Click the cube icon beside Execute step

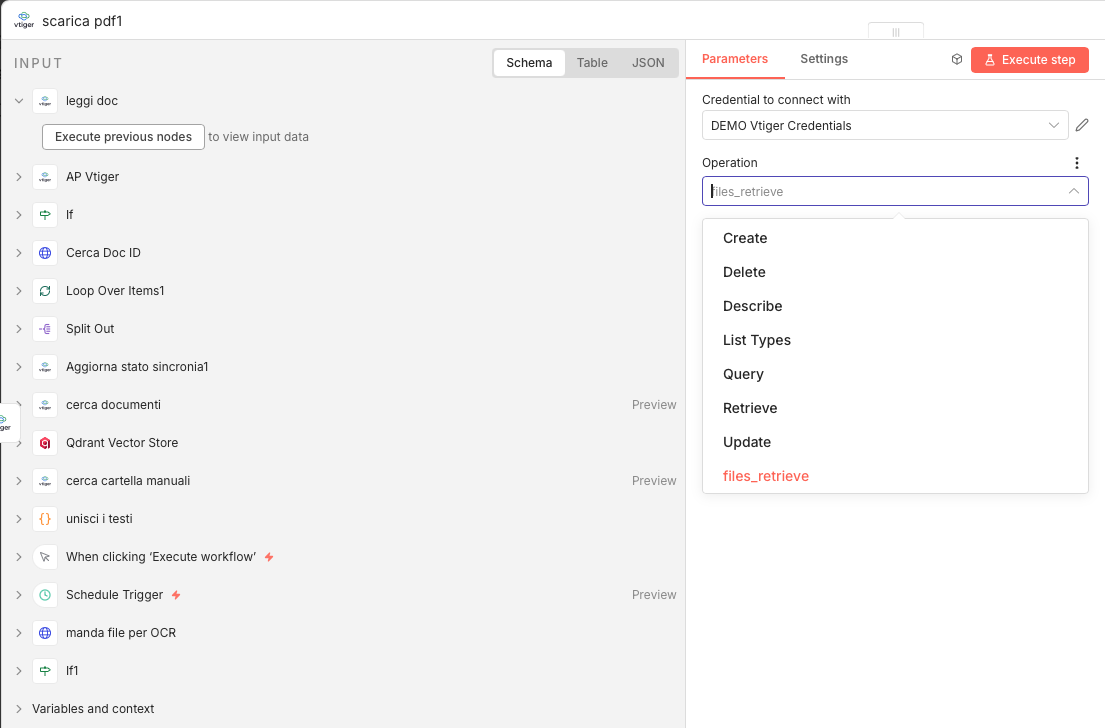point(957,60)
